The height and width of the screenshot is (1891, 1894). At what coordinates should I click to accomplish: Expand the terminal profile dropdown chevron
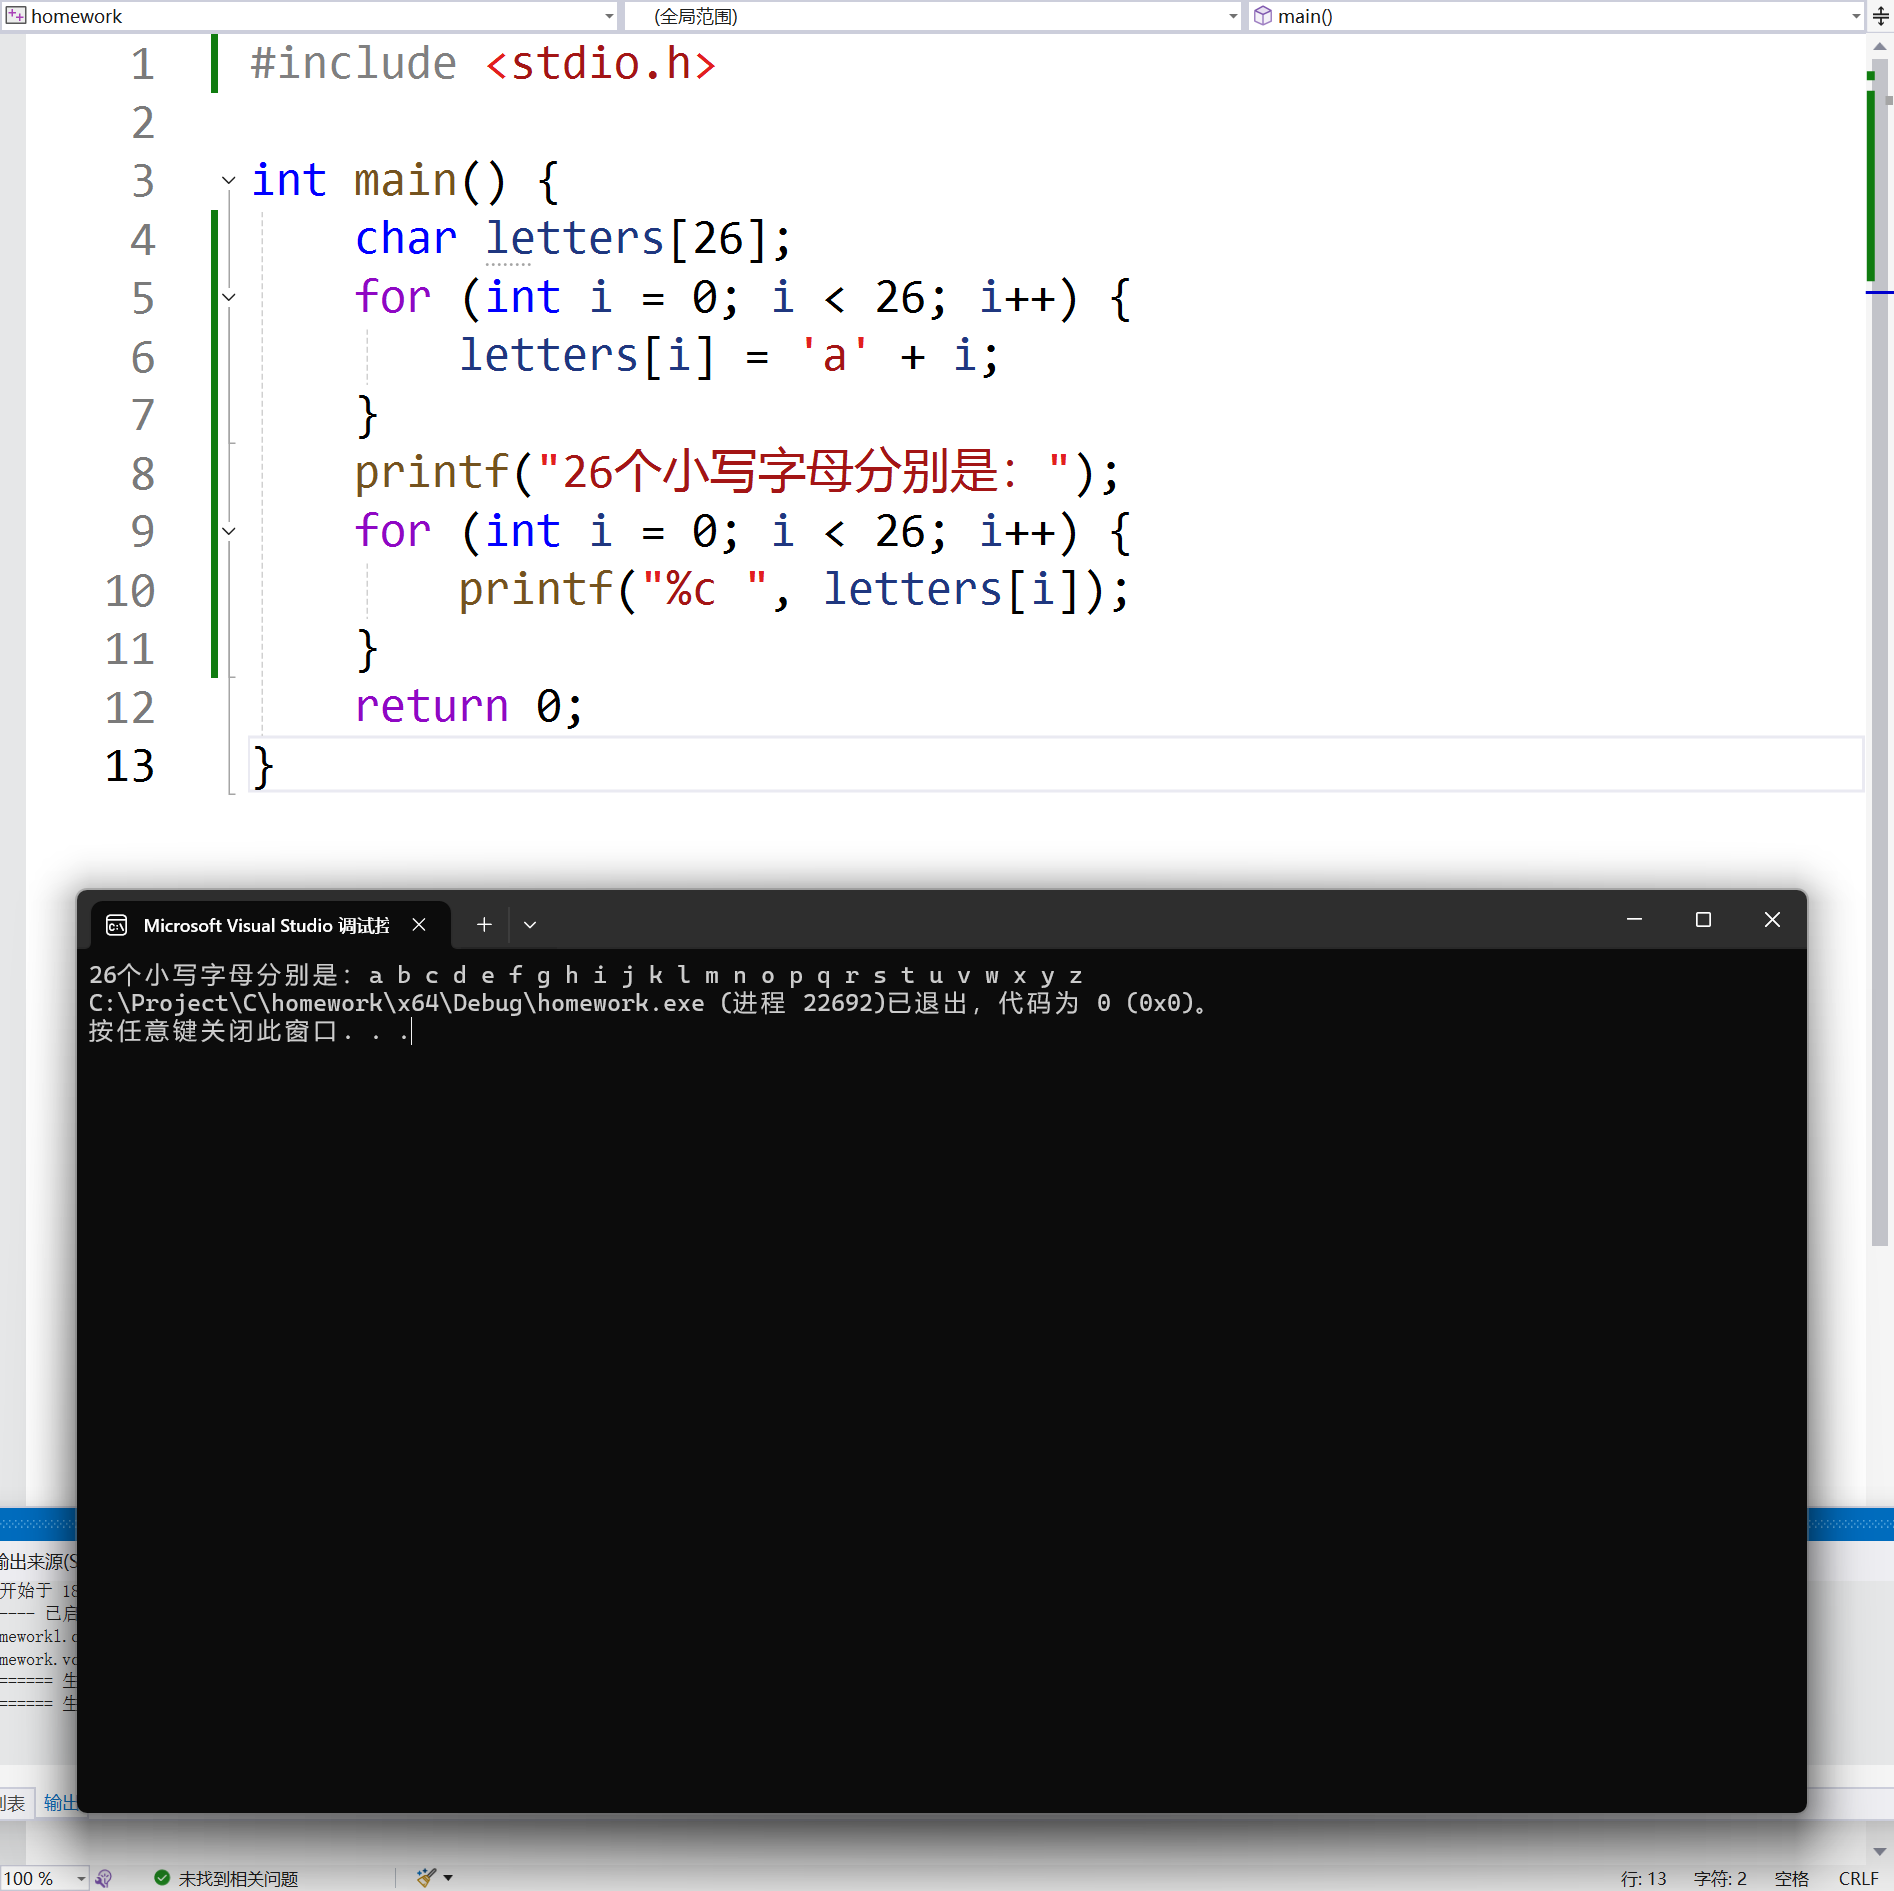pos(530,925)
